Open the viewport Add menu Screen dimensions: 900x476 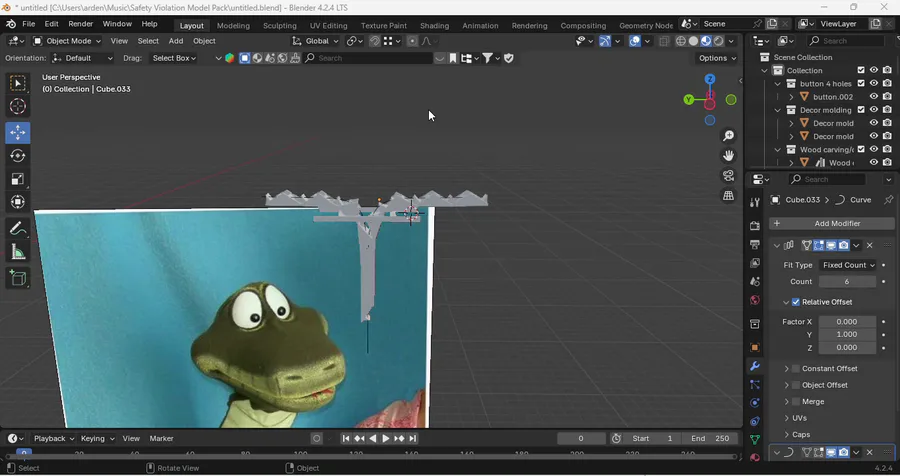point(176,41)
